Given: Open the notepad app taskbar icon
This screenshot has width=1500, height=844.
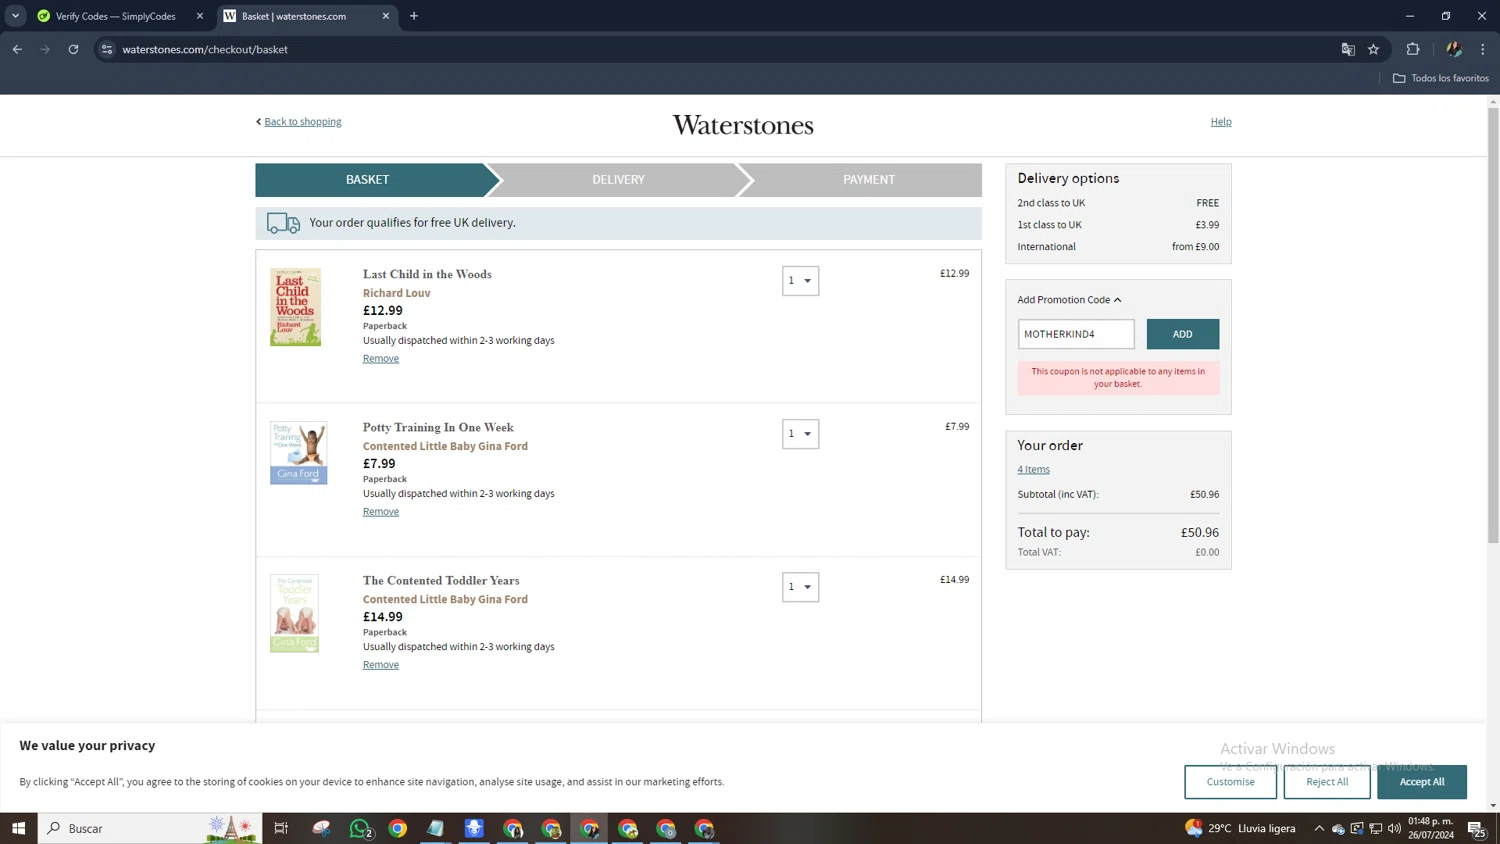Looking at the screenshot, I should [x=436, y=828].
